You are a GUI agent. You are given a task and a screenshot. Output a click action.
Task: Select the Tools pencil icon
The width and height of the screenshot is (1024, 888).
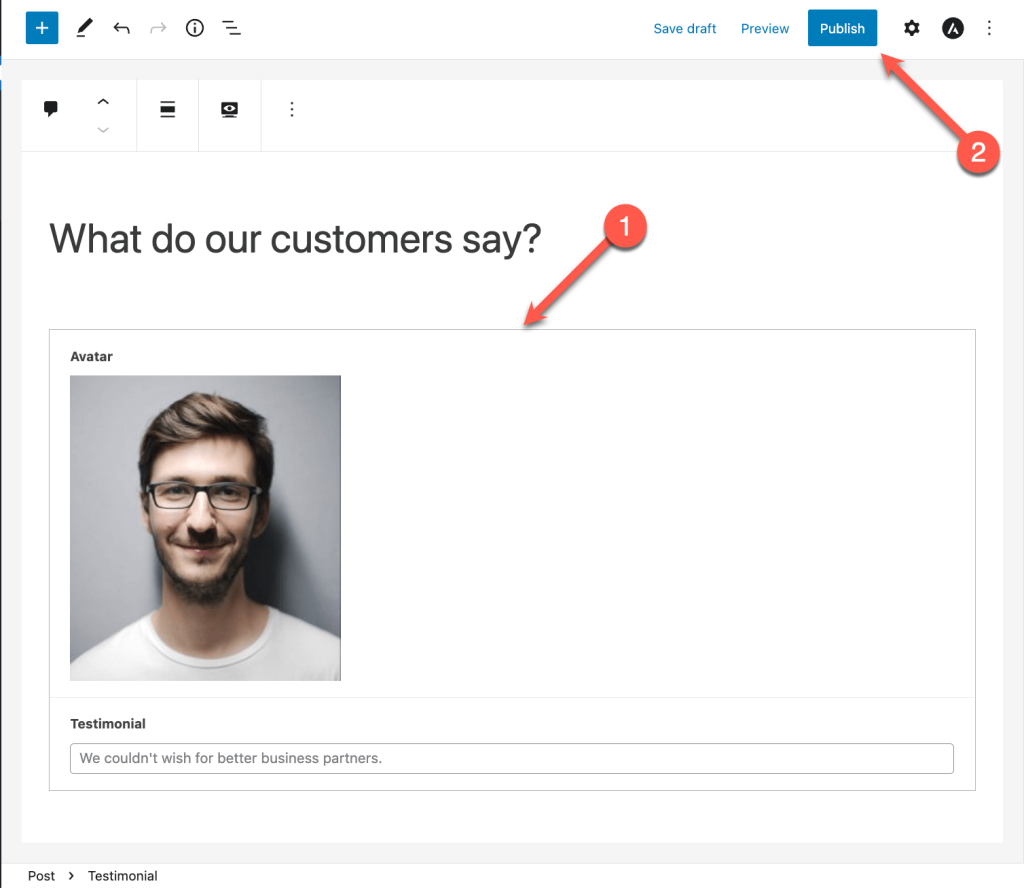(x=84, y=28)
